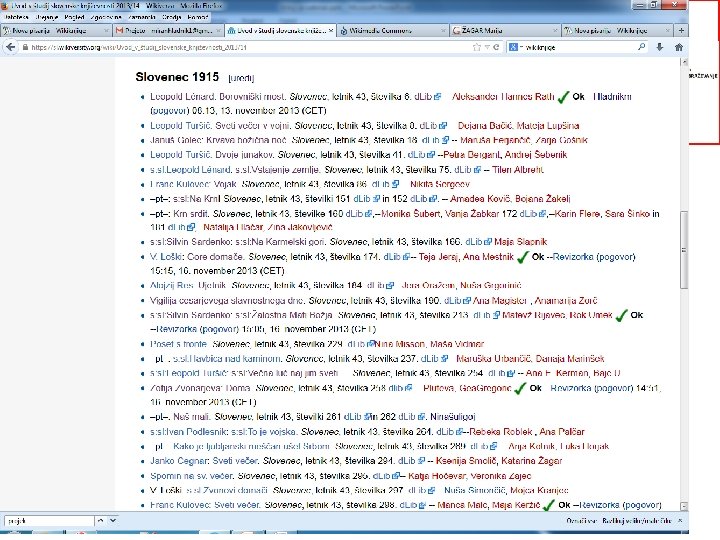Go to the home page icon
Viewport: 720px width, 540px height.
coord(679,47)
